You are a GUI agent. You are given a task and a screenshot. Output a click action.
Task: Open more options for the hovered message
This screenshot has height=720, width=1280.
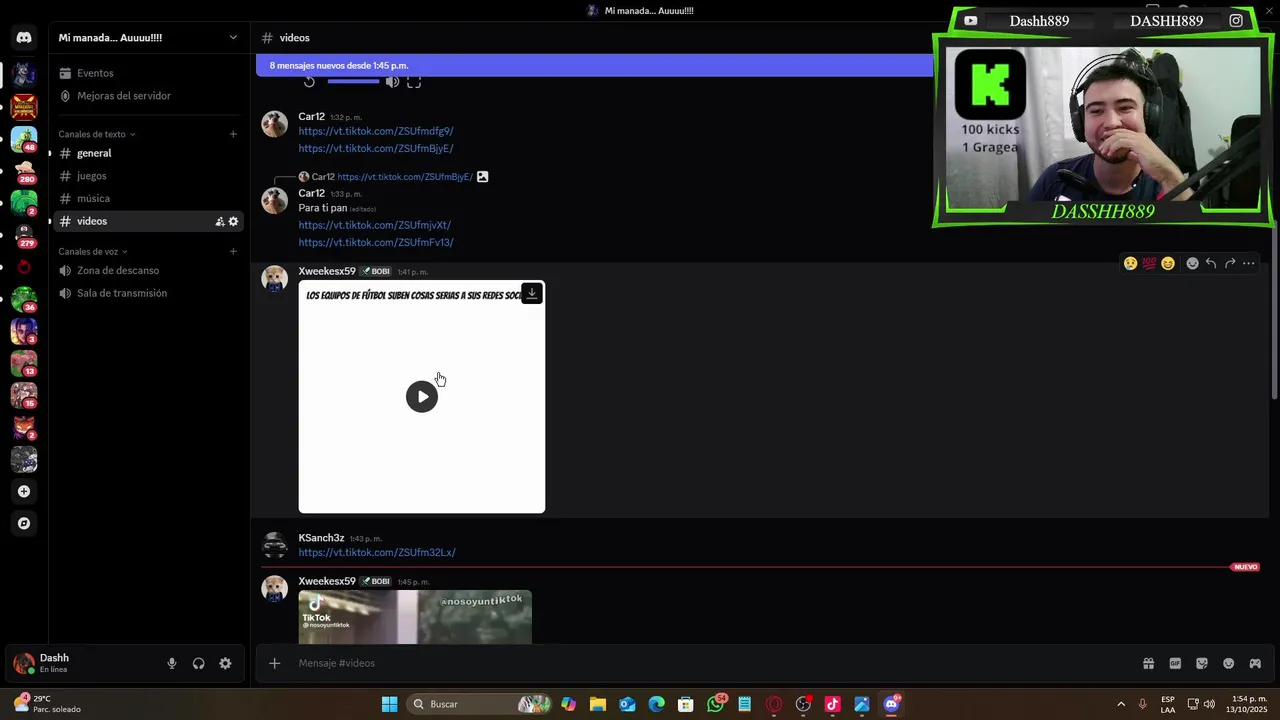[x=1249, y=263]
